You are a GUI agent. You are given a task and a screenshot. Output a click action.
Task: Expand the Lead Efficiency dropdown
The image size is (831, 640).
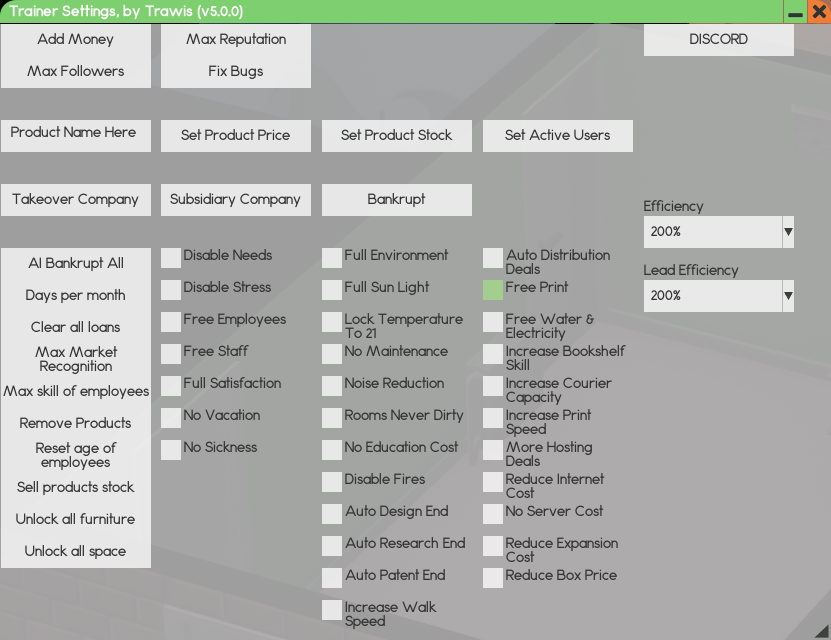point(788,296)
